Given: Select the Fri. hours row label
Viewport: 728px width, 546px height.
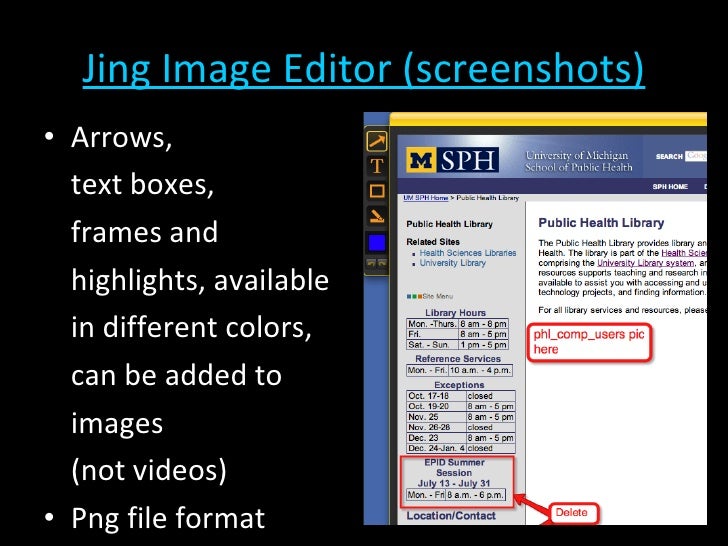Looking at the screenshot, I should [433, 334].
